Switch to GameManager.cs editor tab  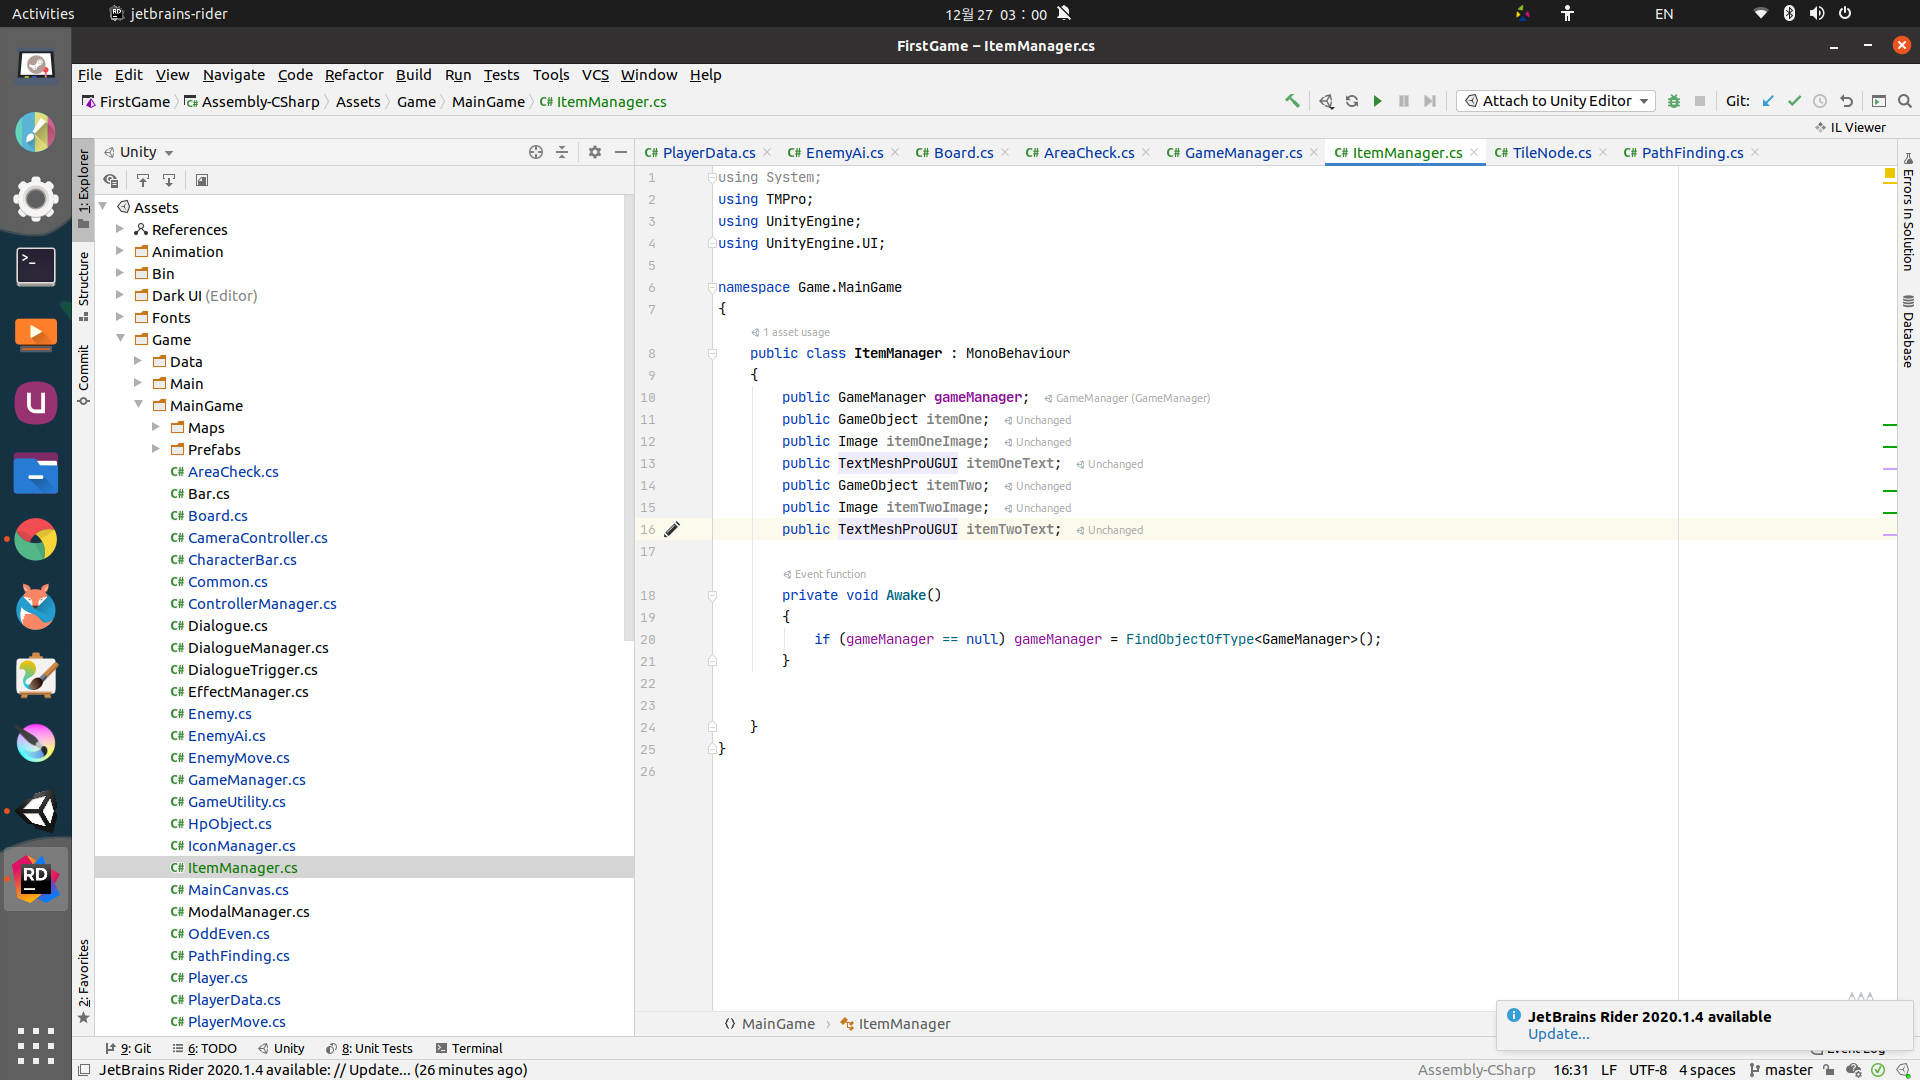point(1243,153)
